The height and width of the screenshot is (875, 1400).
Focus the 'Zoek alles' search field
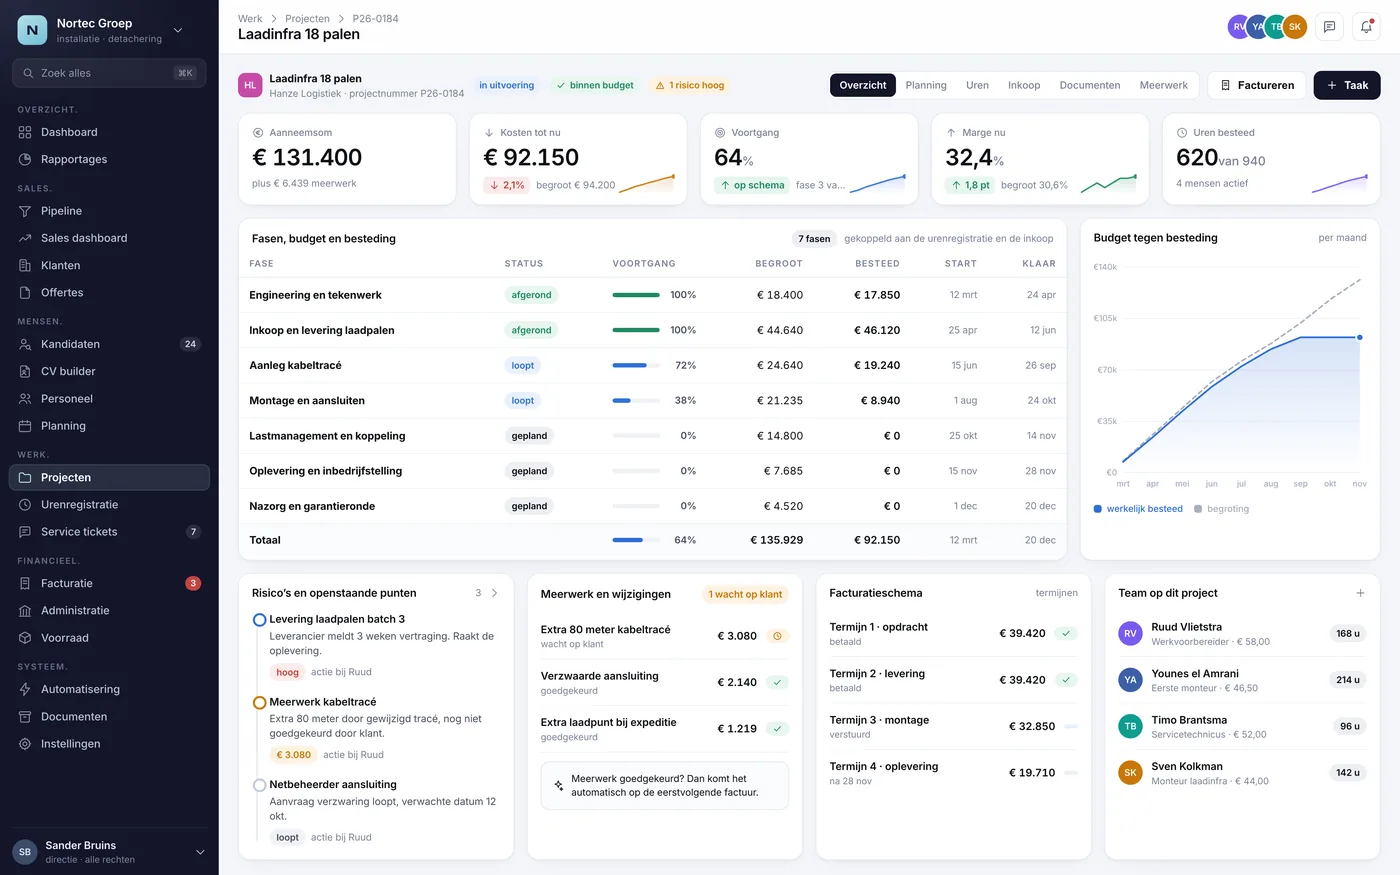tap(109, 73)
